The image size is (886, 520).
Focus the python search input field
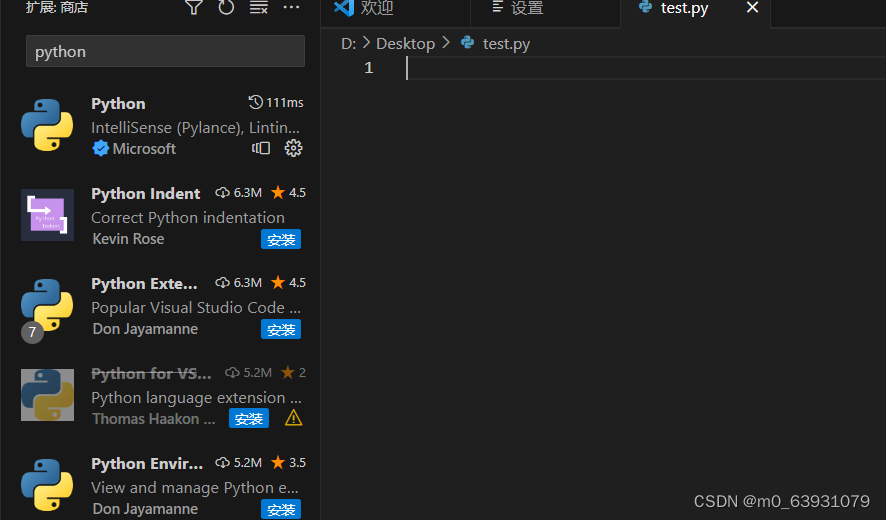[x=165, y=51]
